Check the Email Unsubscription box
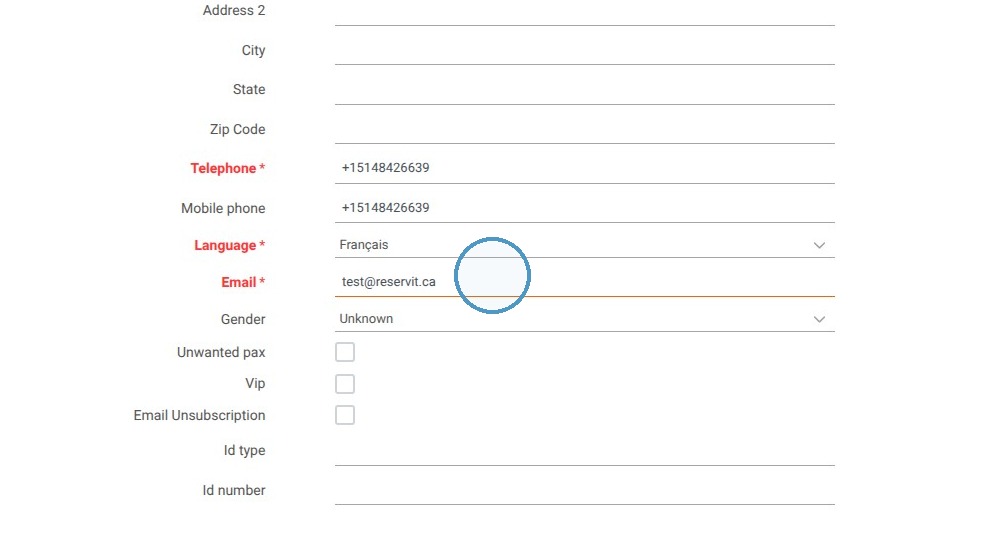 click(345, 415)
